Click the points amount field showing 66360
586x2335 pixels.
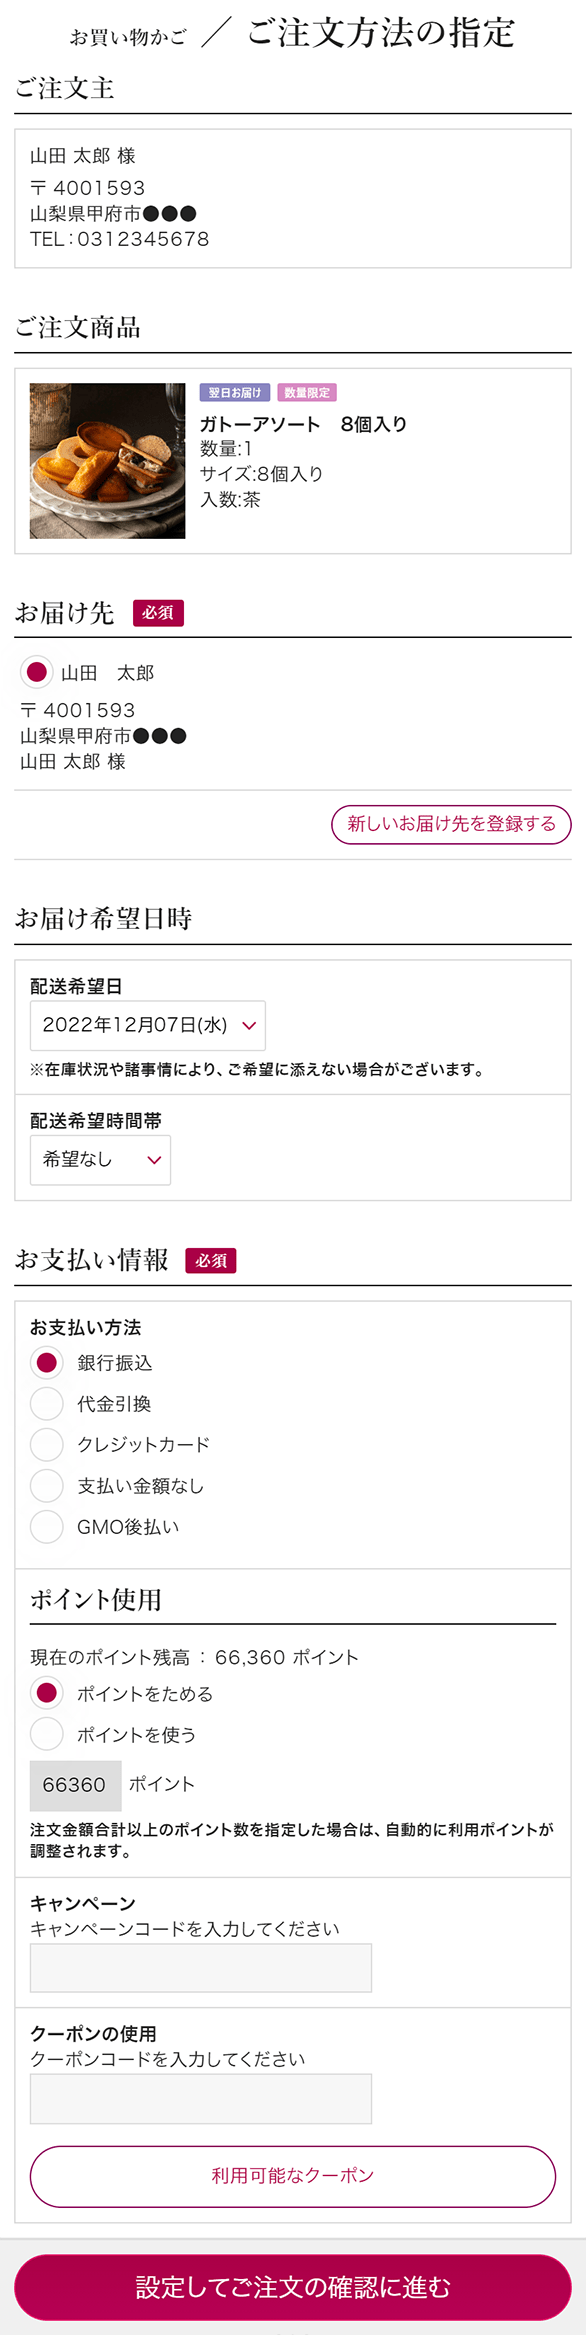tap(75, 1785)
